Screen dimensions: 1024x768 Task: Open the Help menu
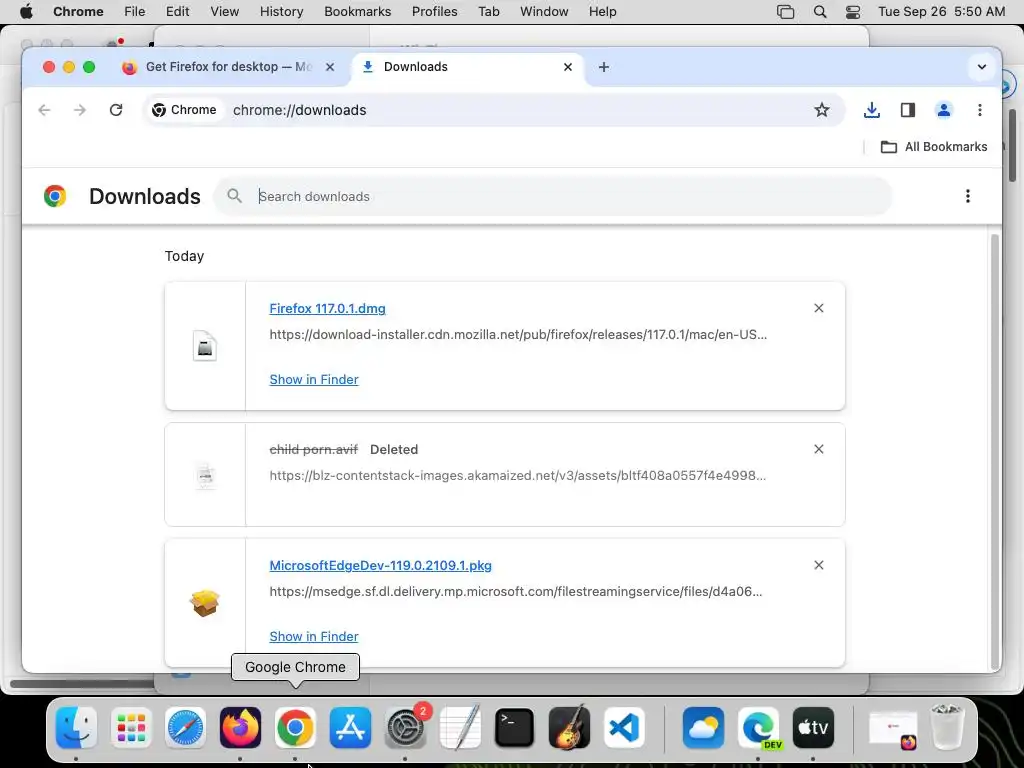tap(602, 12)
